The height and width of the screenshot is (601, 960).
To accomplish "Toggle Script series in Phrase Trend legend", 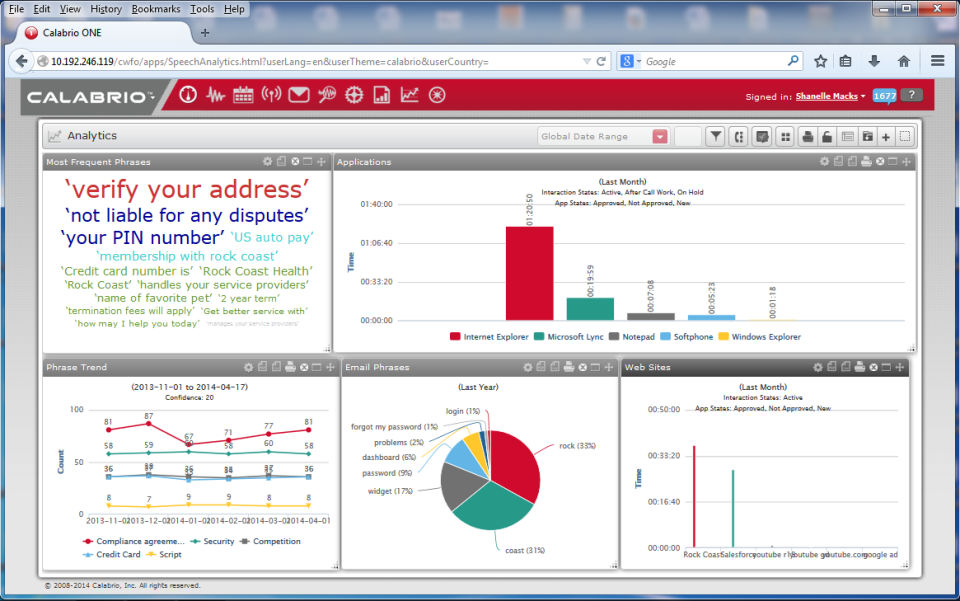I will point(163,554).
